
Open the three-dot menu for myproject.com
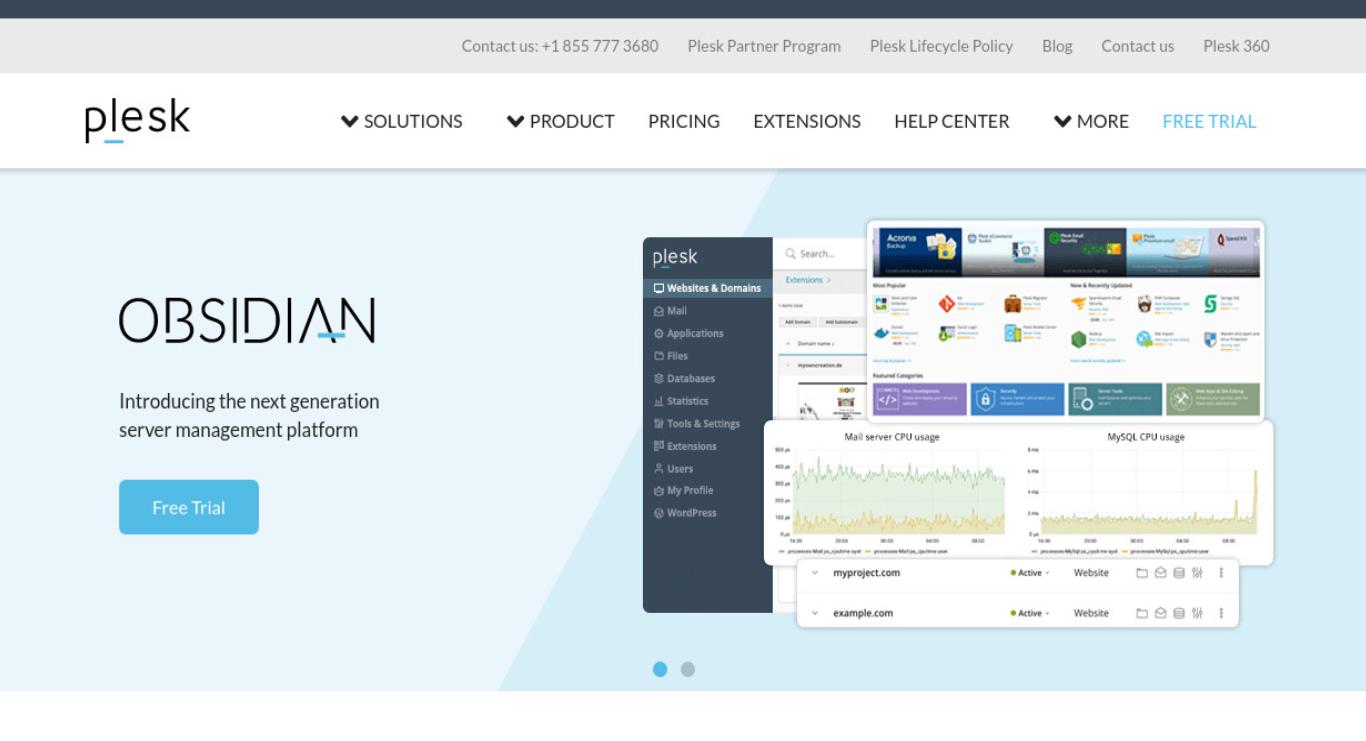(1221, 573)
